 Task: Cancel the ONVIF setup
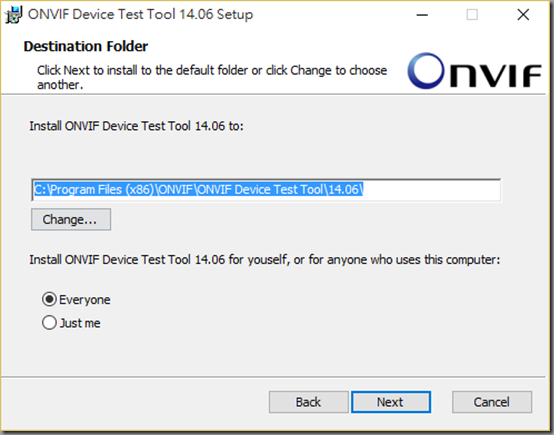(492, 402)
